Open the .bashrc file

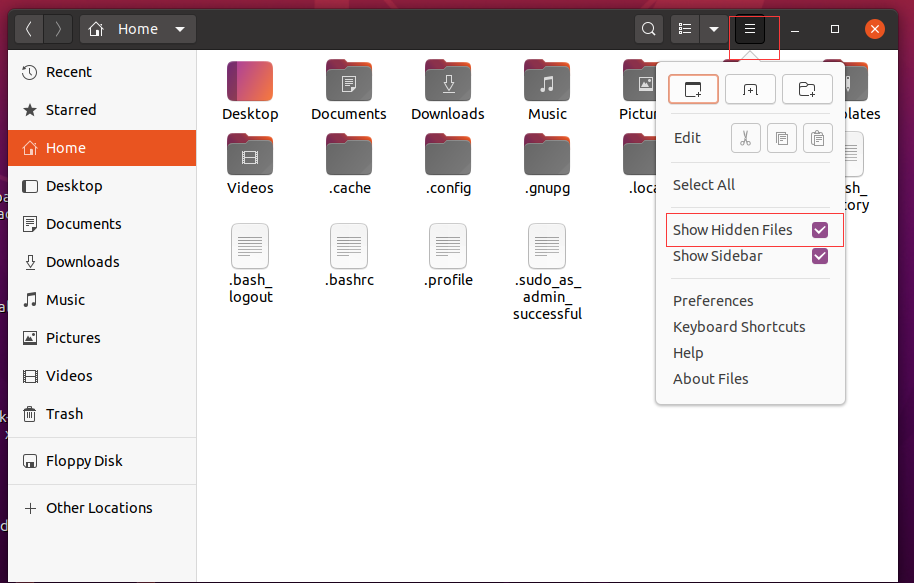point(349,256)
